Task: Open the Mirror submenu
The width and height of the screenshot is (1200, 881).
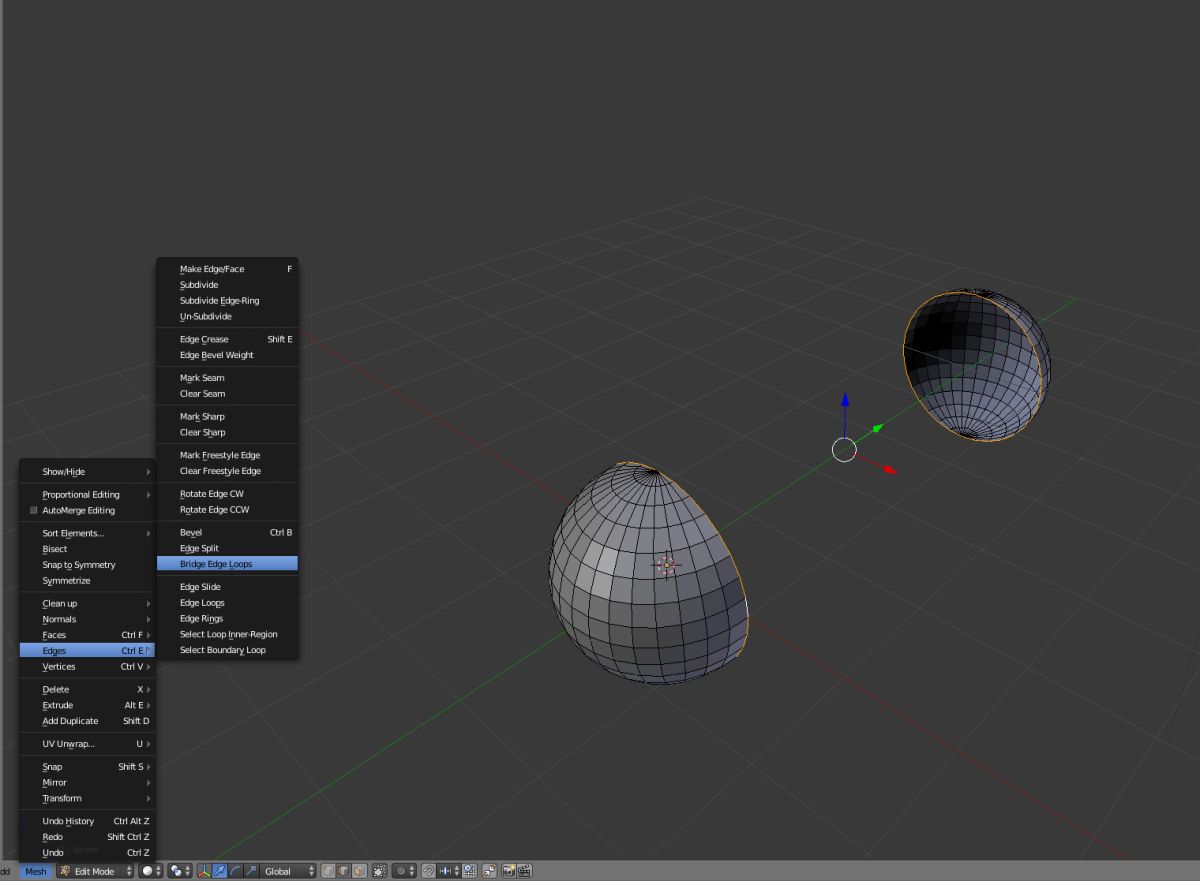Action: pyautogui.click(x=87, y=783)
